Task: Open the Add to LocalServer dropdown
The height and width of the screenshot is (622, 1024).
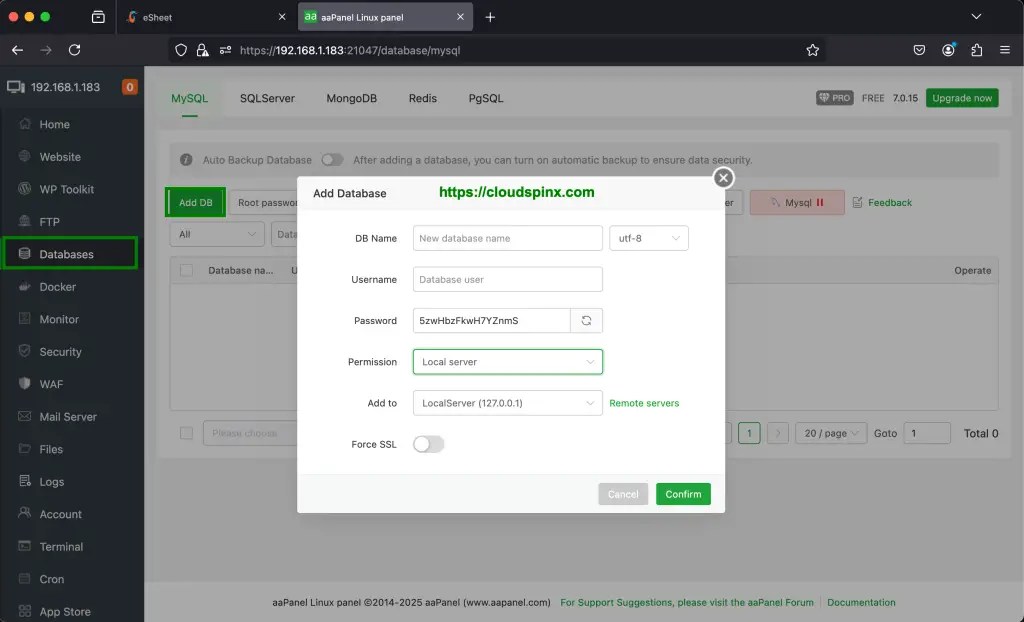Action: click(x=507, y=403)
